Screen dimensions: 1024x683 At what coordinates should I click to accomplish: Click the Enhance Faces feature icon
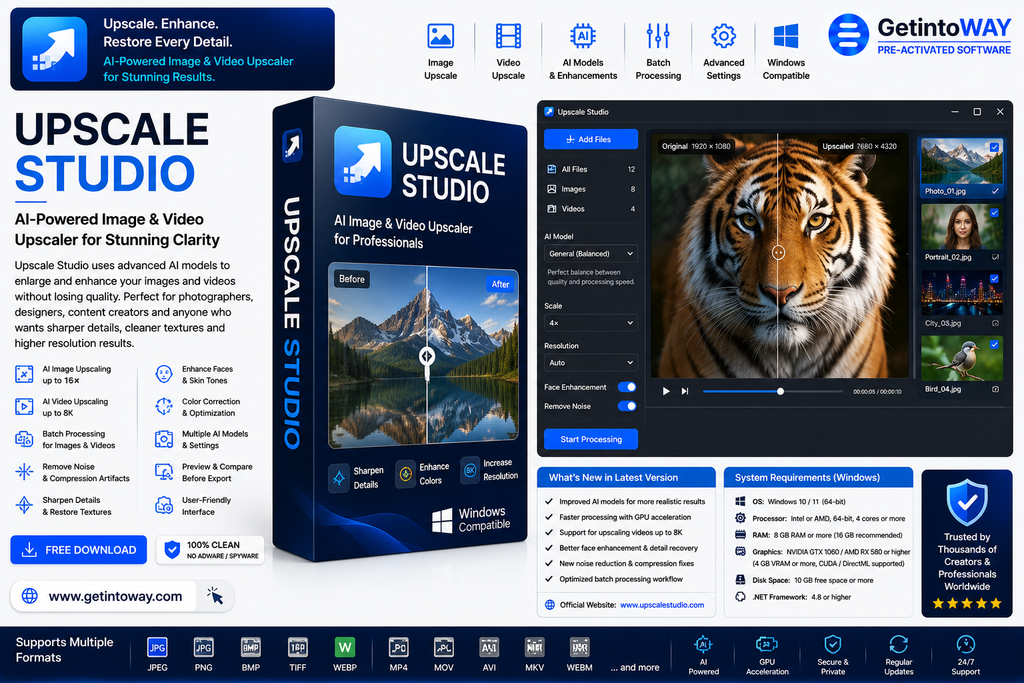pos(164,374)
